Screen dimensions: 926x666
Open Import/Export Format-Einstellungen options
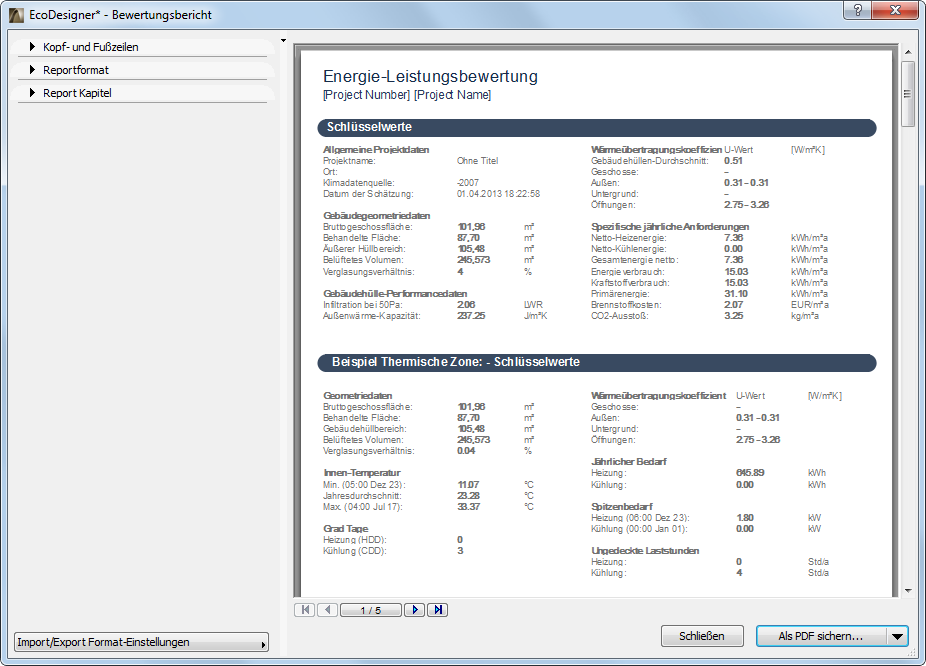139,643
